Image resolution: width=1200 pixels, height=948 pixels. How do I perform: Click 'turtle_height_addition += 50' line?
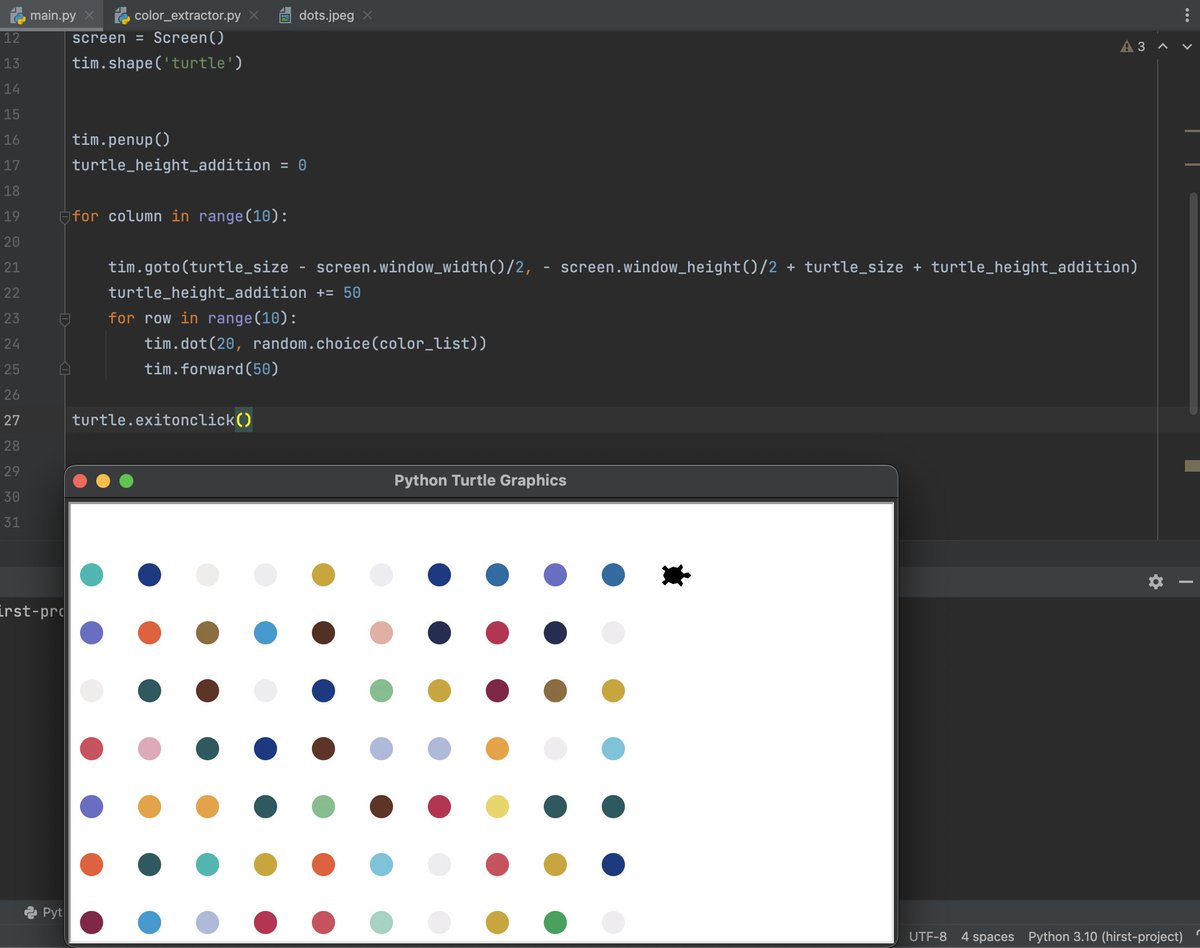235,293
